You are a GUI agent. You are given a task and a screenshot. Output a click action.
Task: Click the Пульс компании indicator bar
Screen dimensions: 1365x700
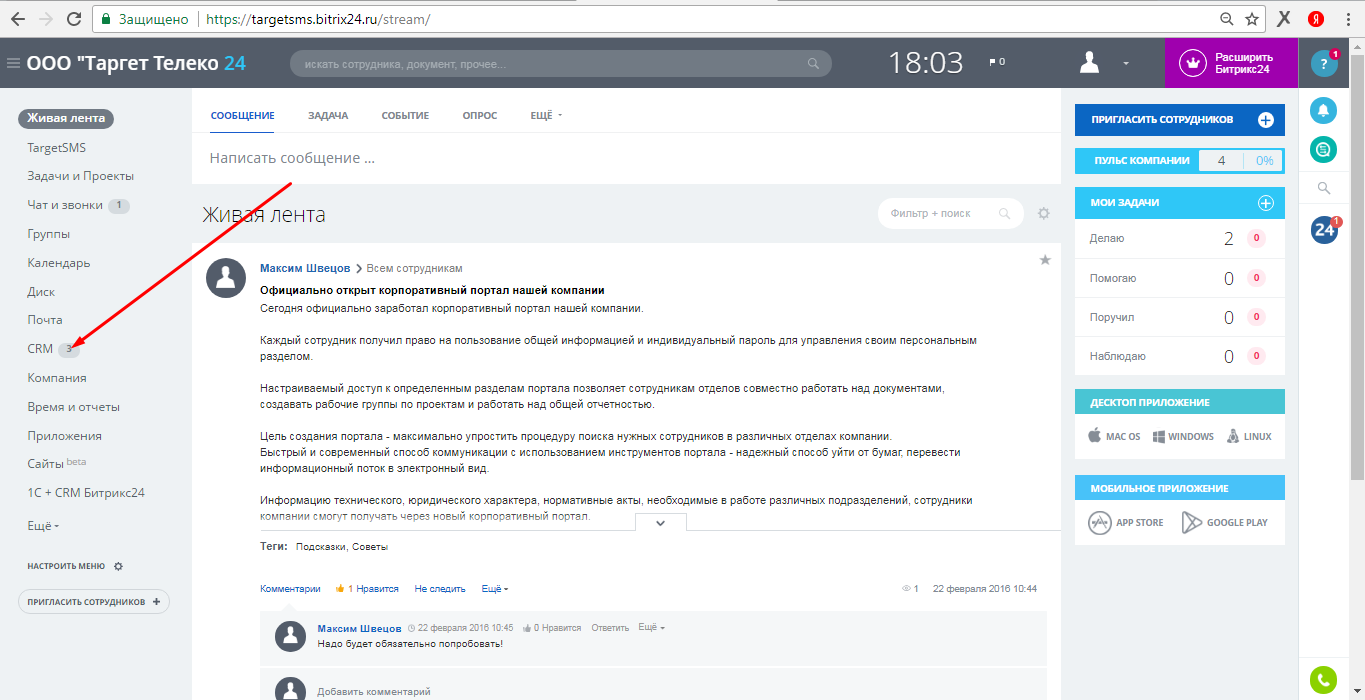click(x=1180, y=160)
